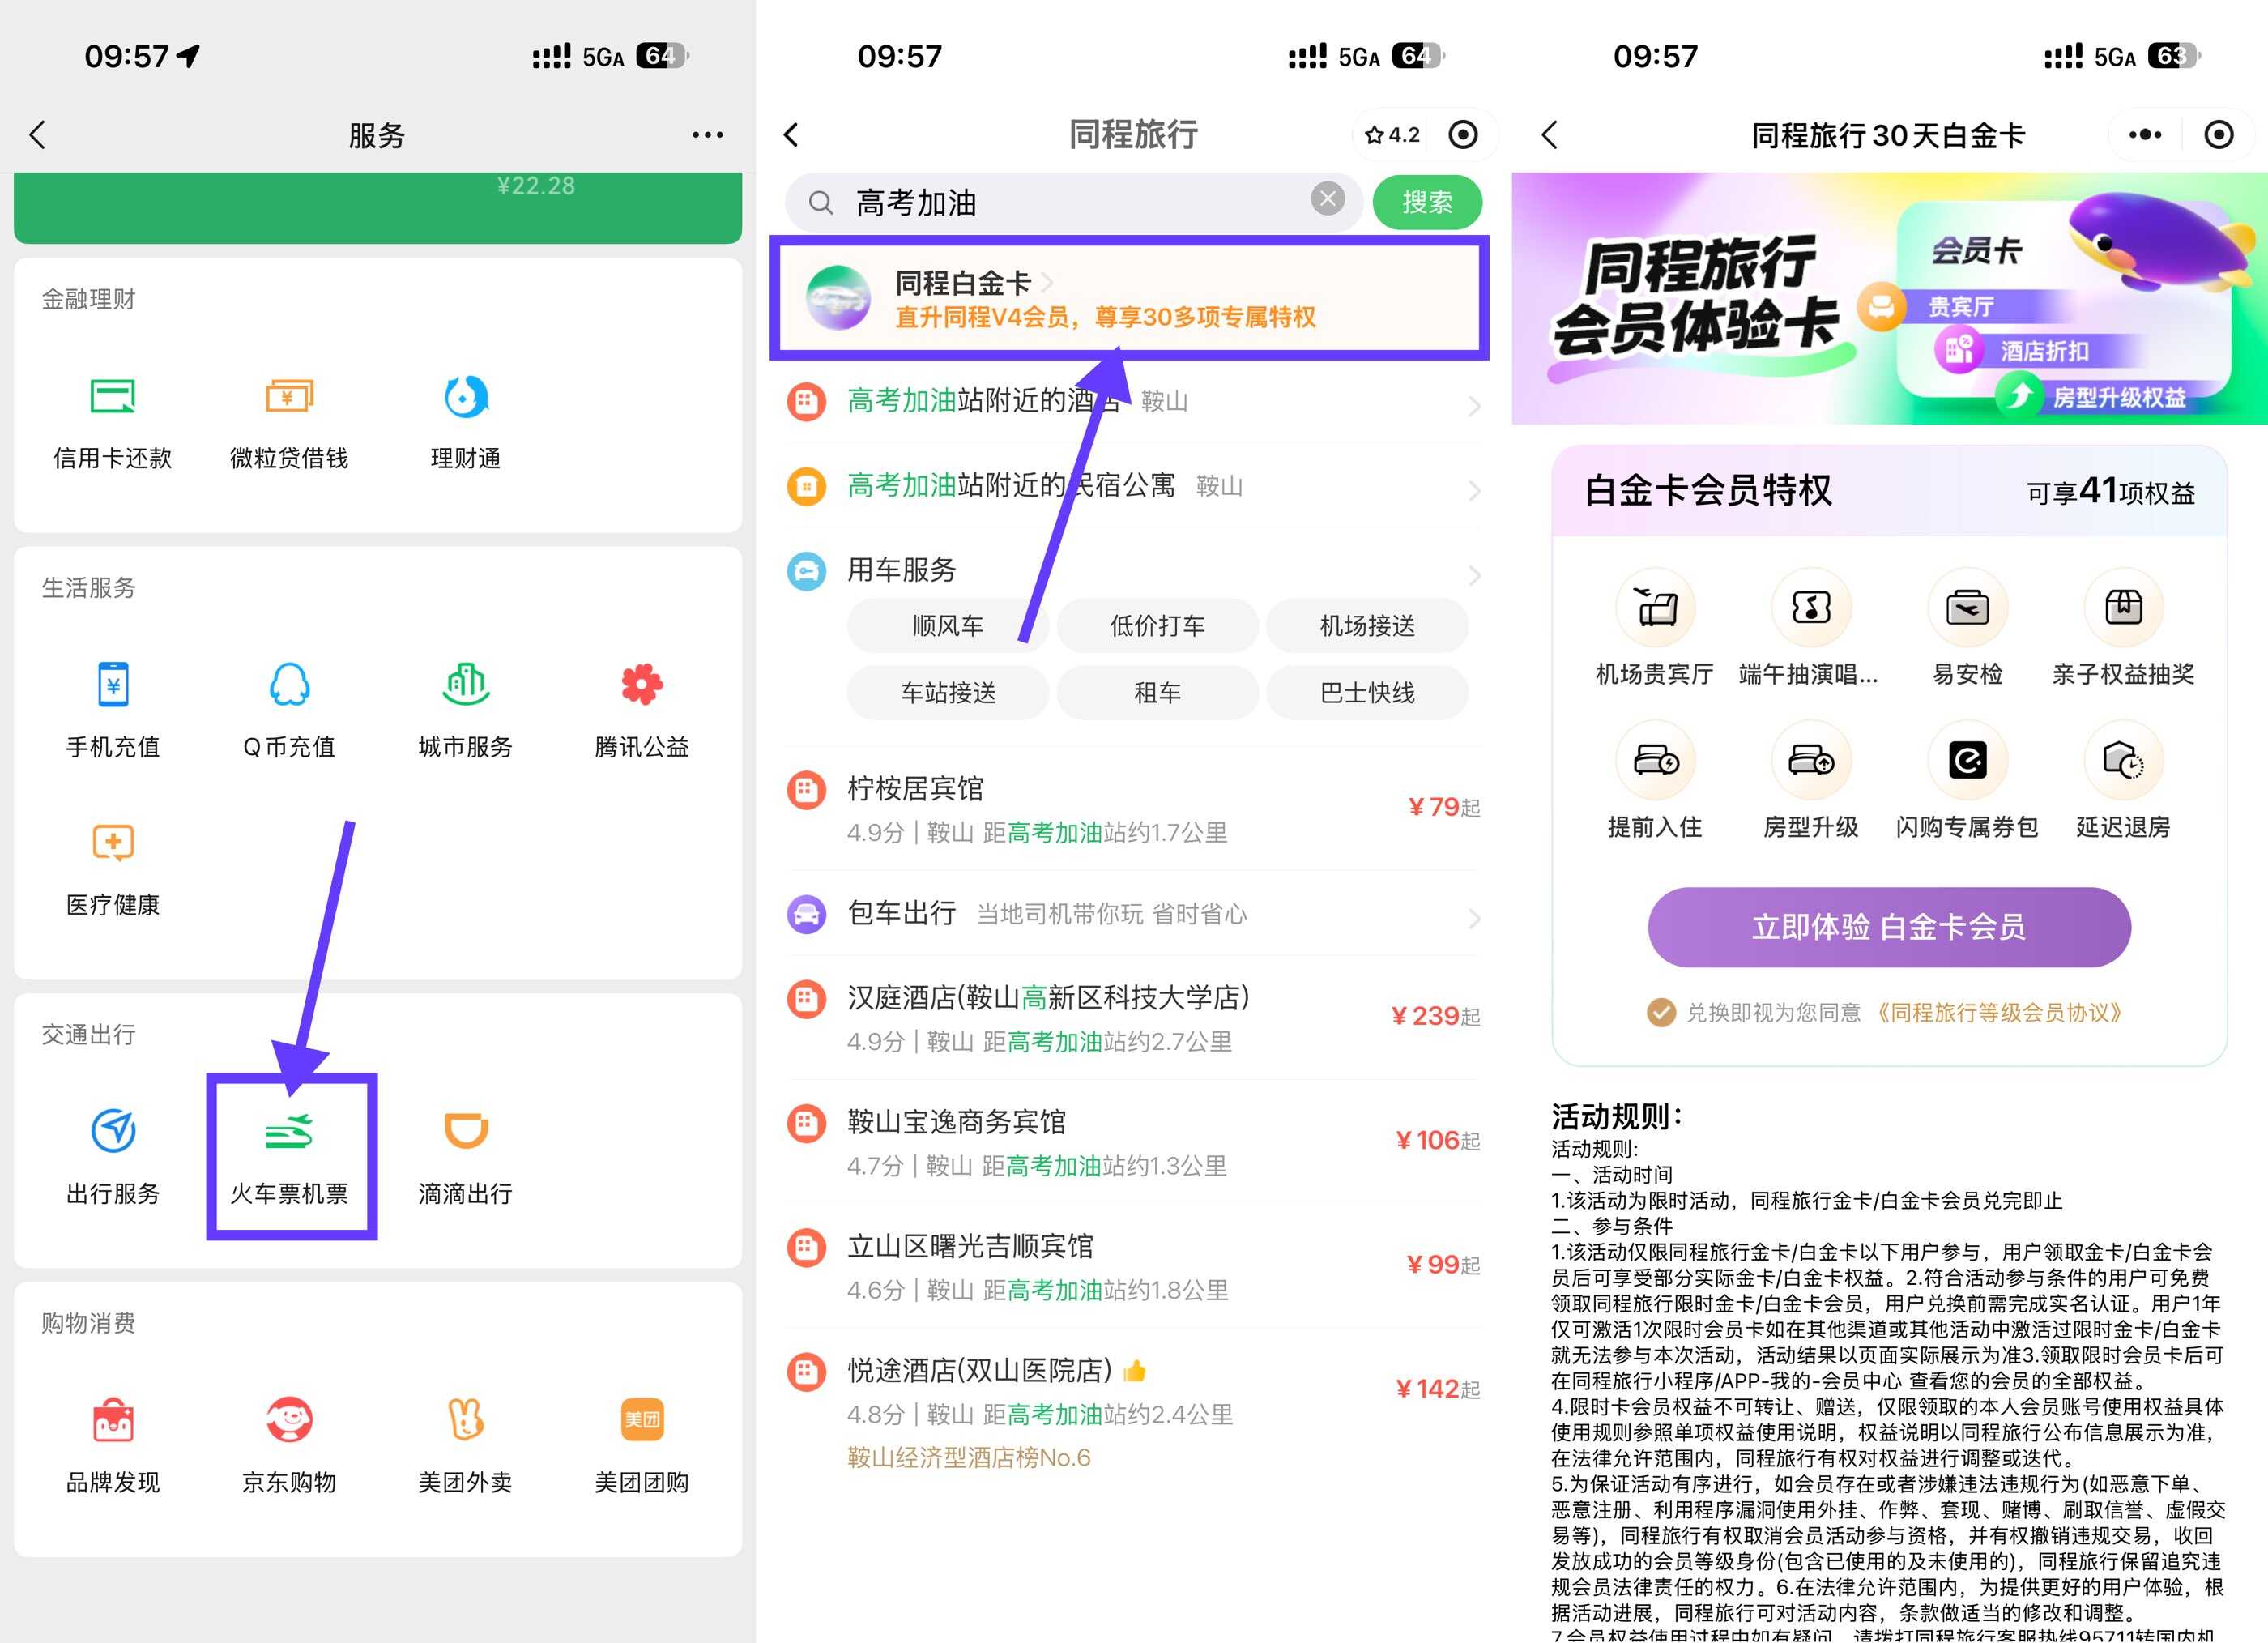Tap 立即体验 白金卡会员 button

point(1889,927)
